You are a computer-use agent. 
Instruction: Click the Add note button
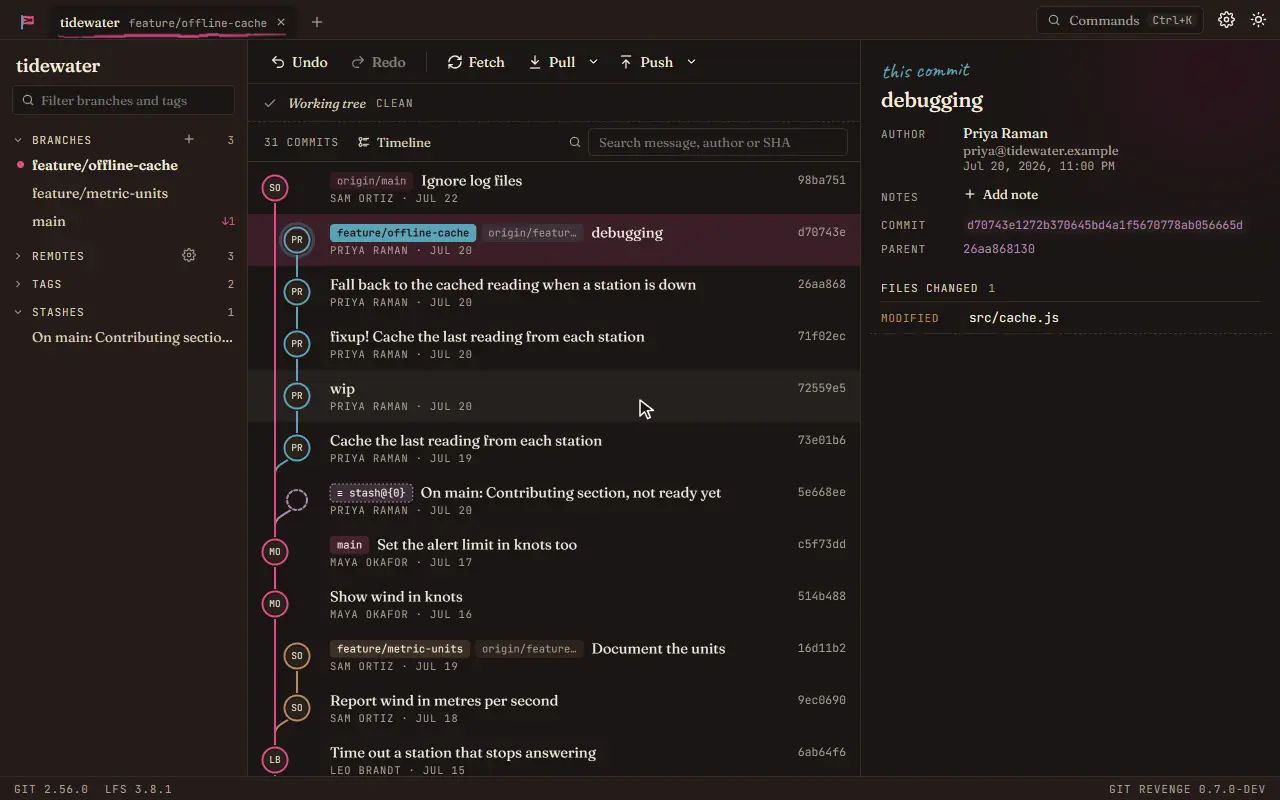tap(1000, 195)
